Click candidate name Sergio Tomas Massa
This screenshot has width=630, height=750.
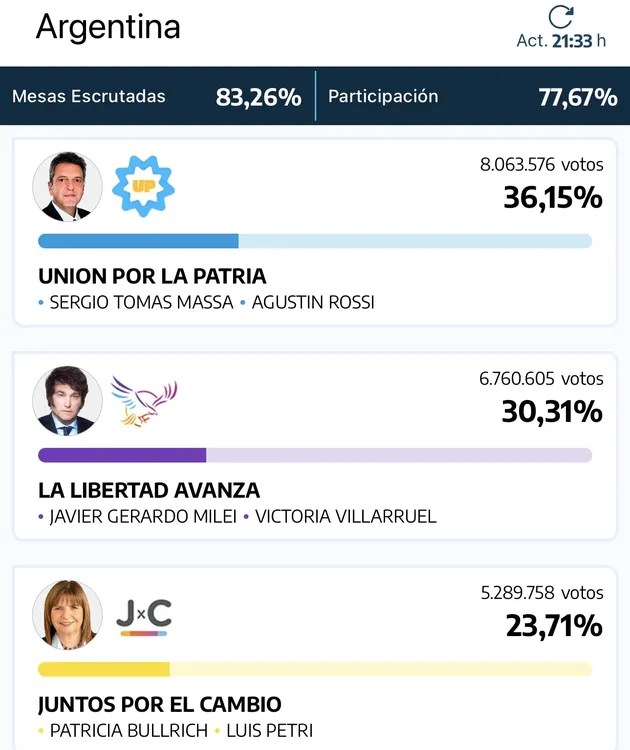point(141,302)
